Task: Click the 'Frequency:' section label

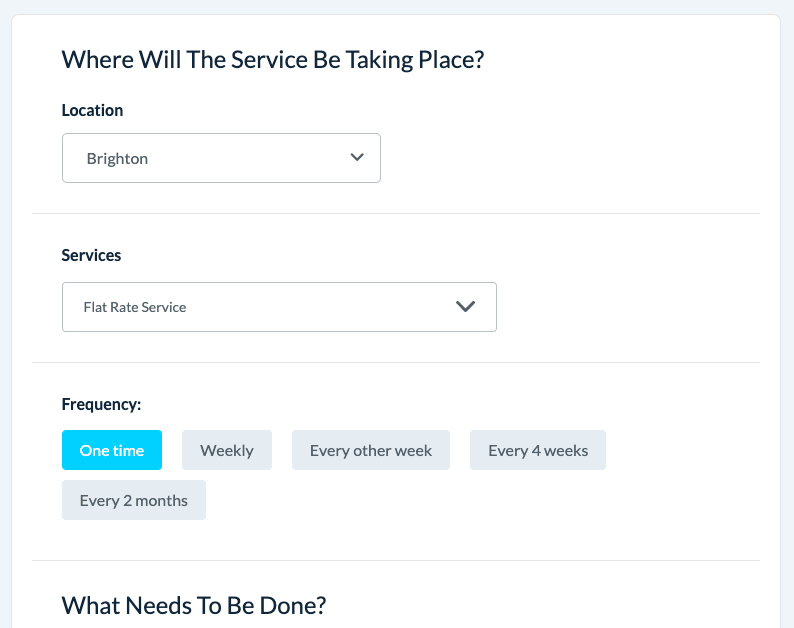Action: [102, 404]
